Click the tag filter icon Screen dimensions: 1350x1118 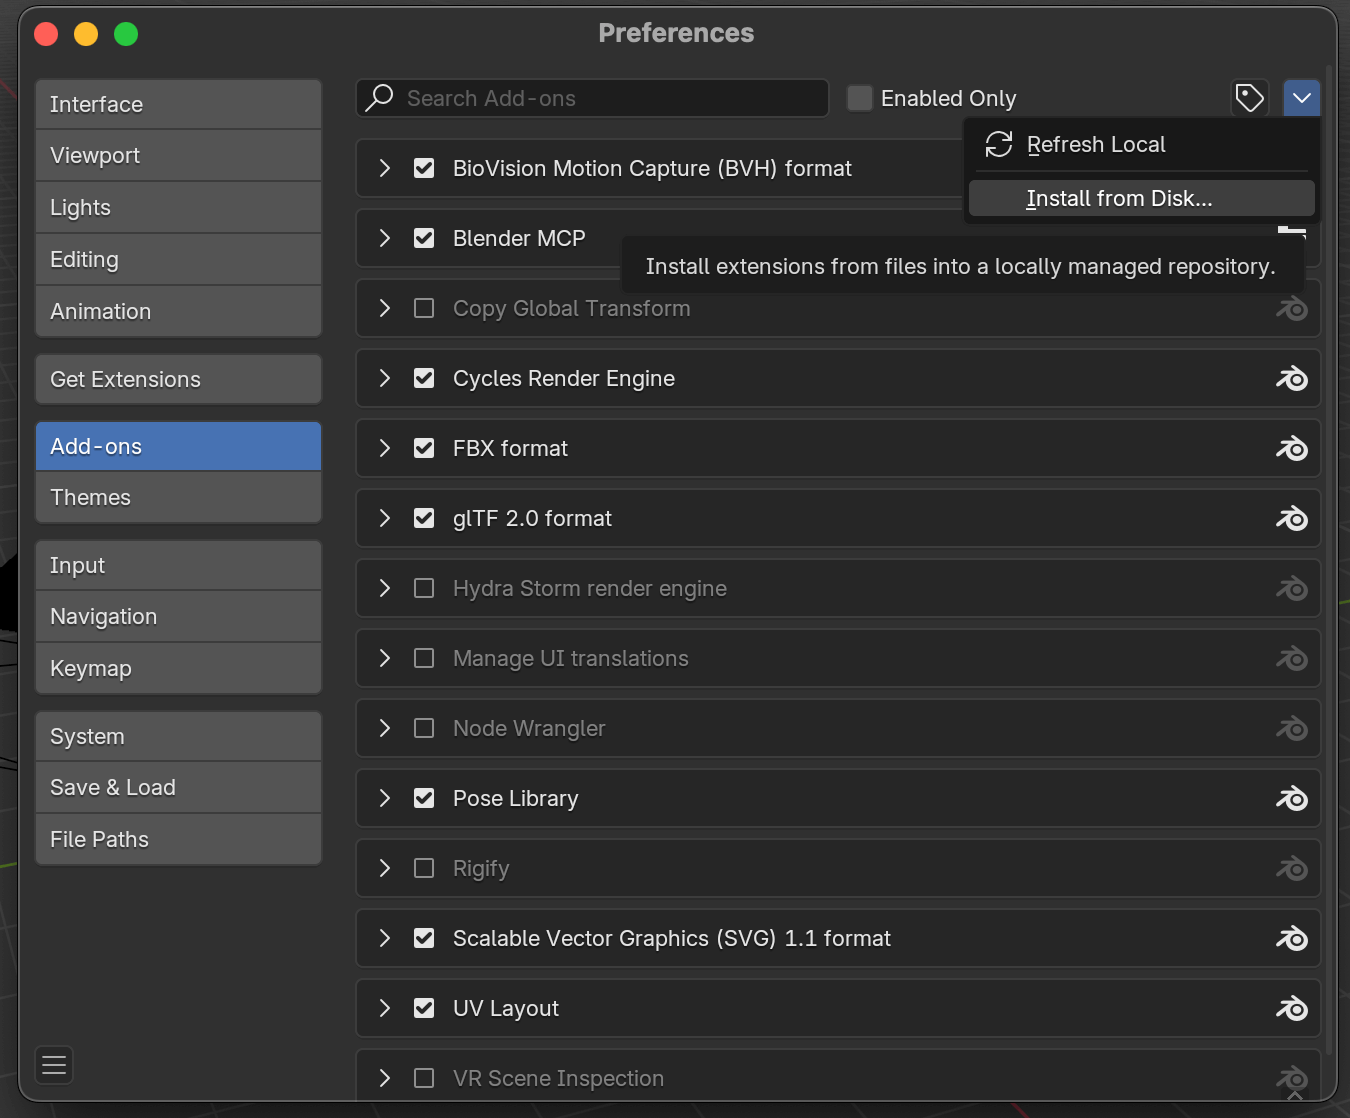pos(1249,98)
